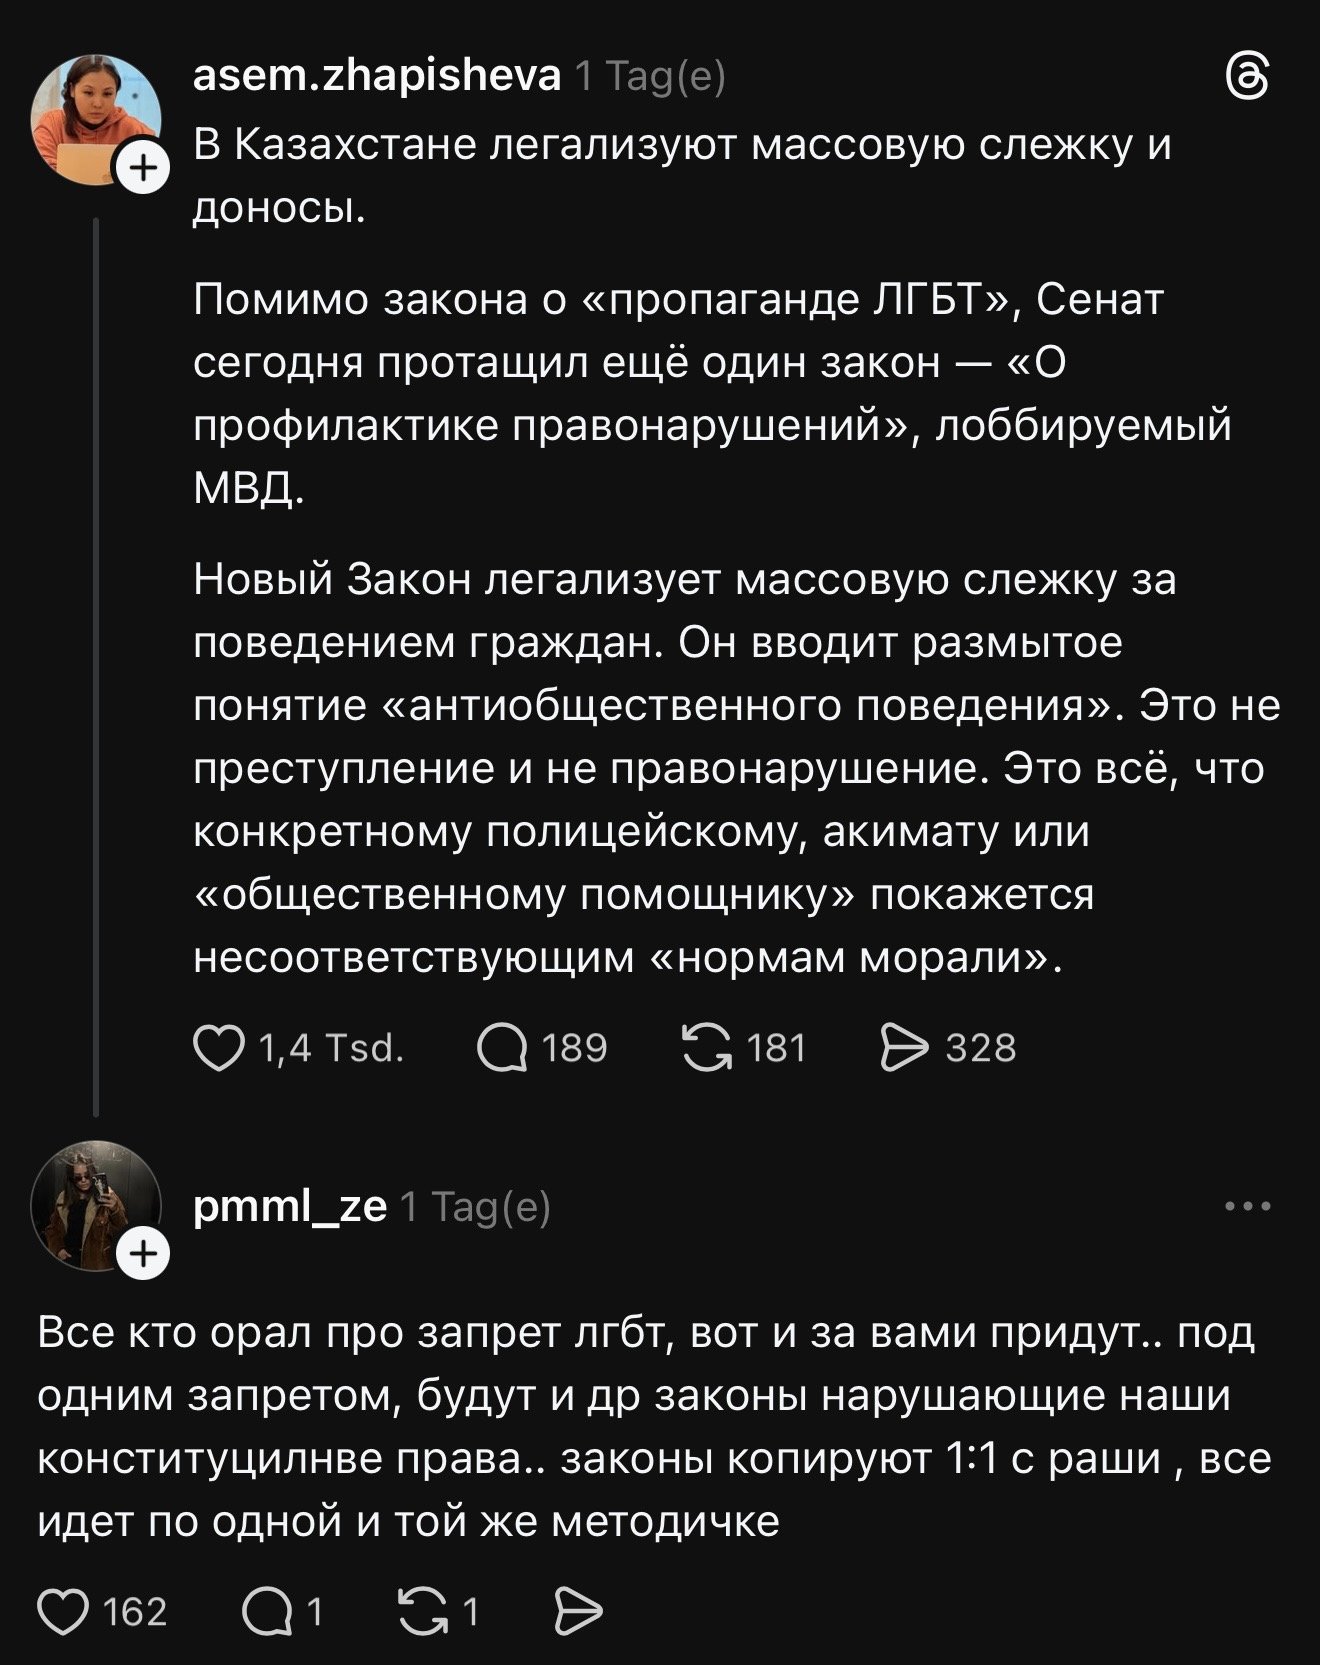Open three-dot menu on pmml_ze reply

tap(1248, 1207)
